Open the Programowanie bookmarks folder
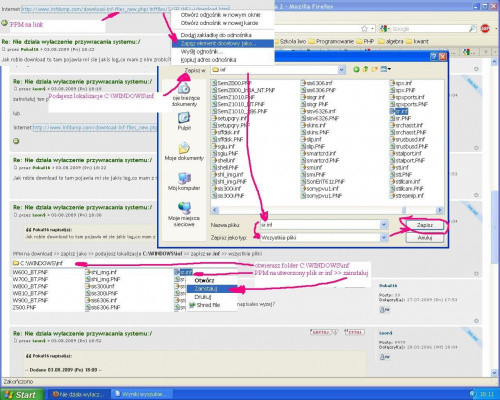The width and height of the screenshot is (500, 400). [331, 41]
